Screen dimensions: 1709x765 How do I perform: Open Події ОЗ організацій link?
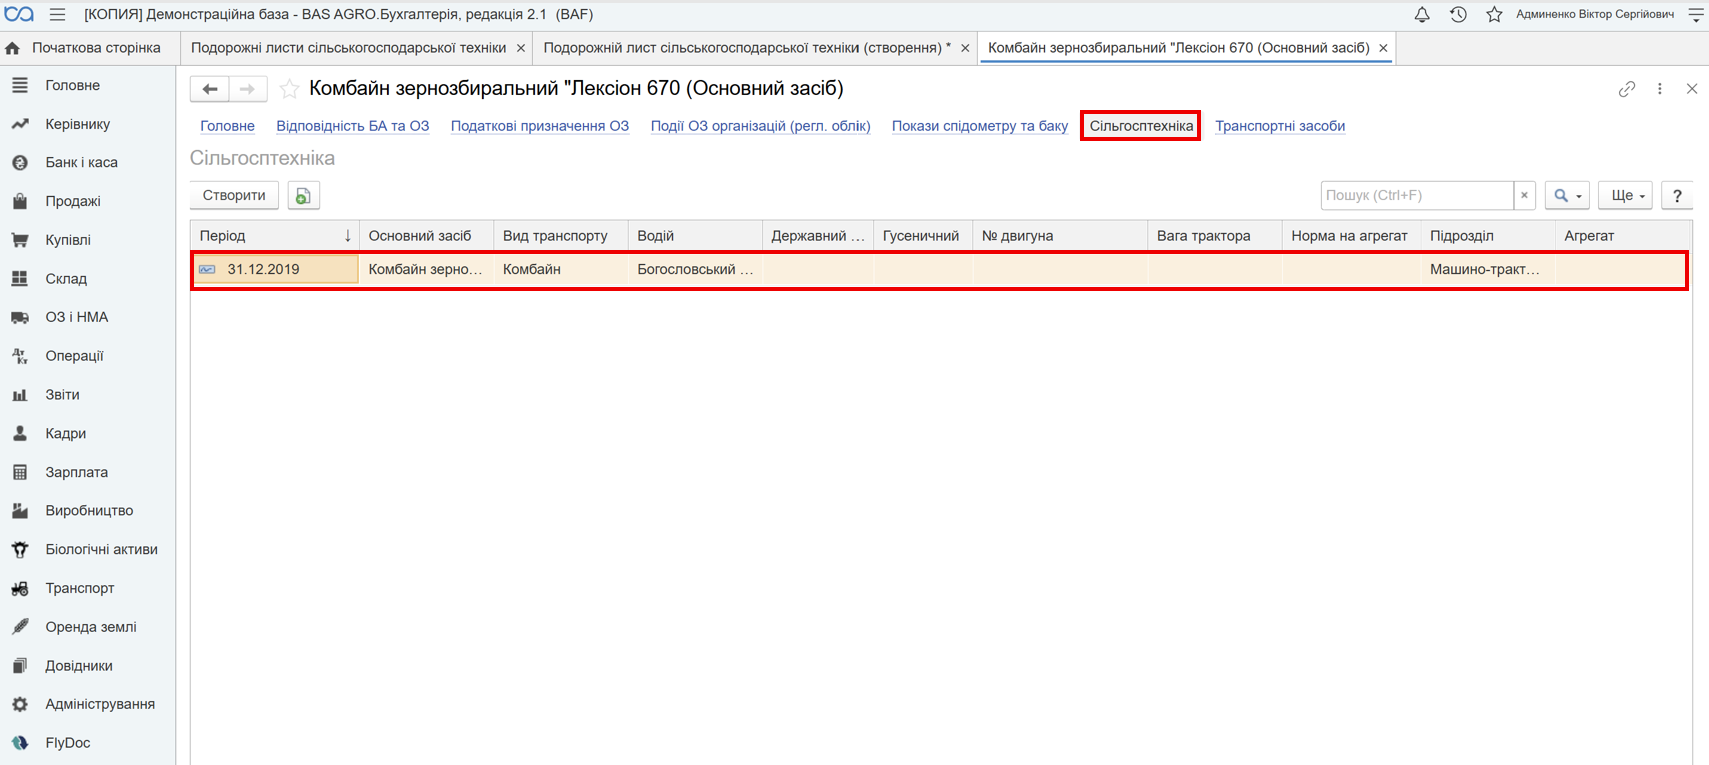point(760,126)
